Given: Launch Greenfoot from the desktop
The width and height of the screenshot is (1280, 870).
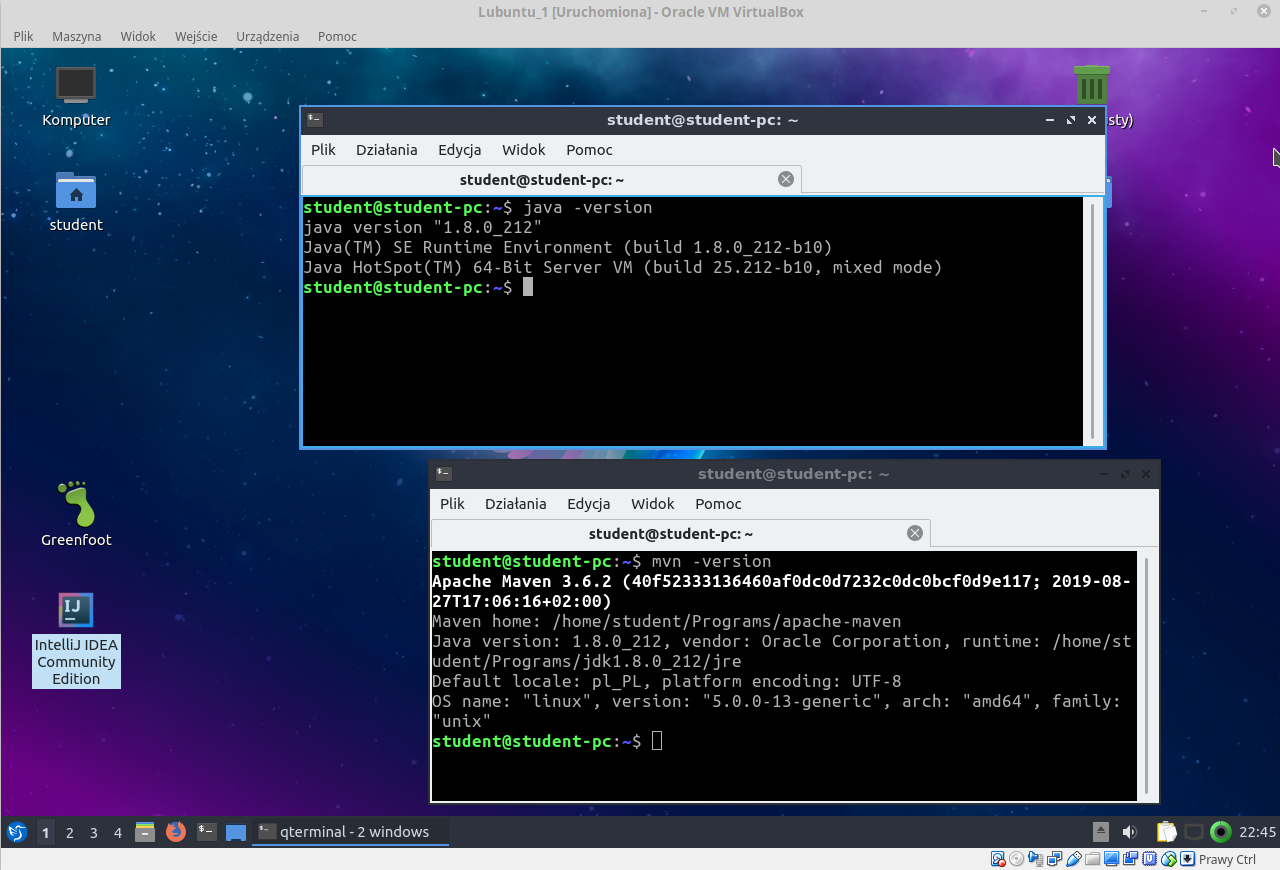Looking at the screenshot, I should 76,514.
